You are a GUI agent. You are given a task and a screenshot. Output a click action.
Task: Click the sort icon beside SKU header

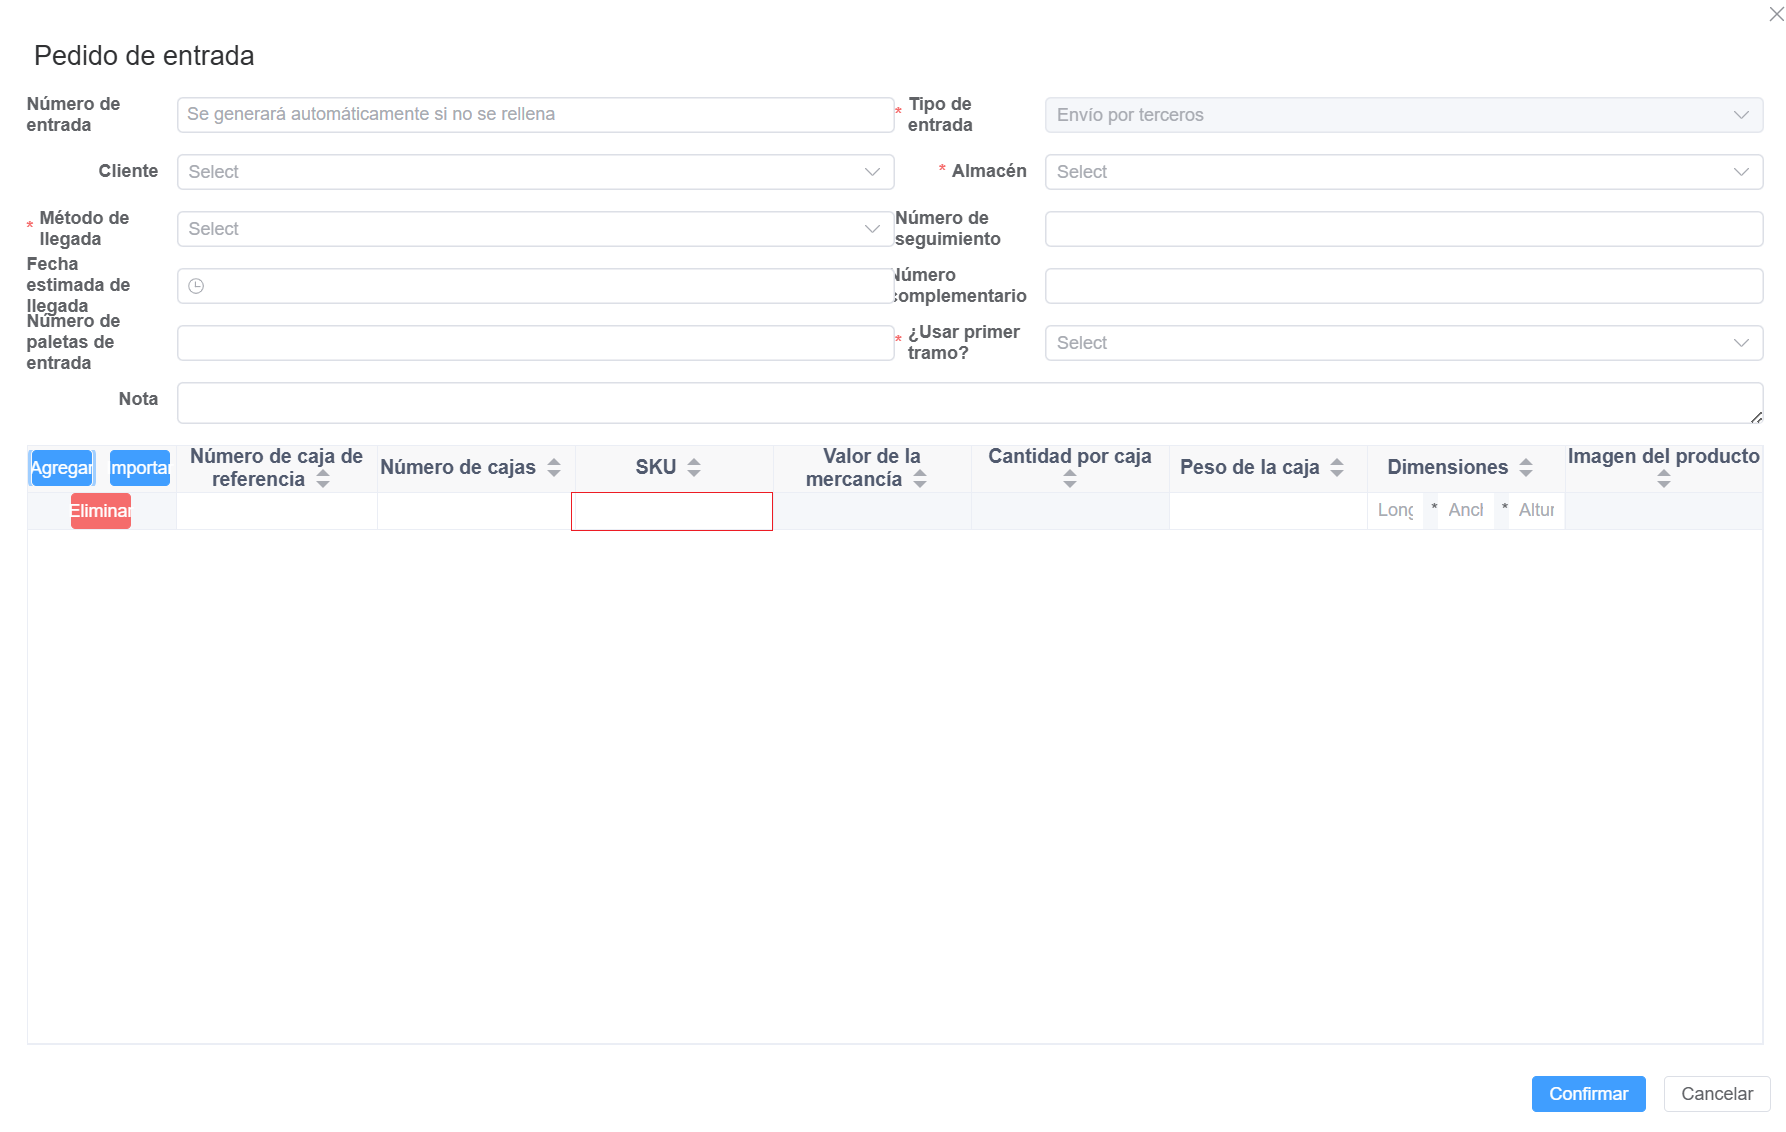[694, 467]
